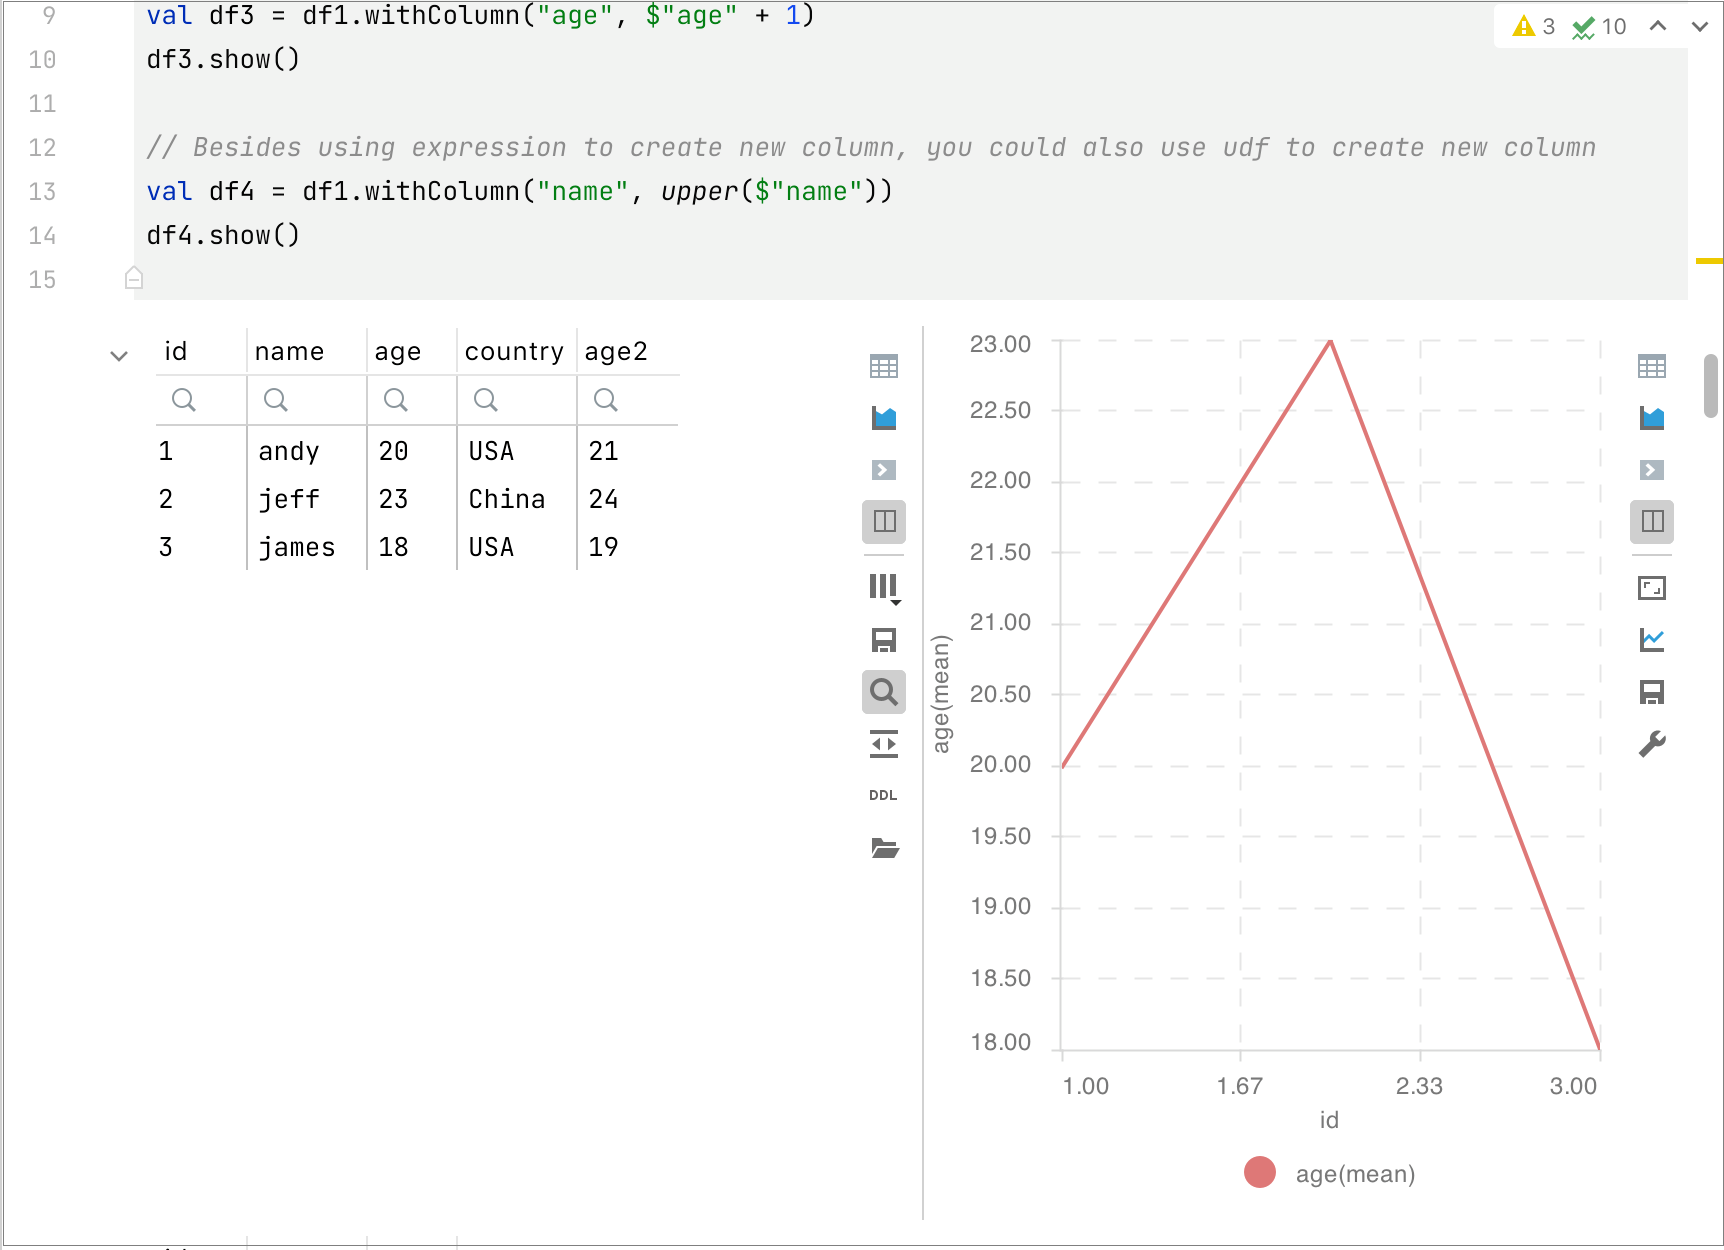Disable the active table search mode
Viewport: 1724px width, 1250px height.
883,692
